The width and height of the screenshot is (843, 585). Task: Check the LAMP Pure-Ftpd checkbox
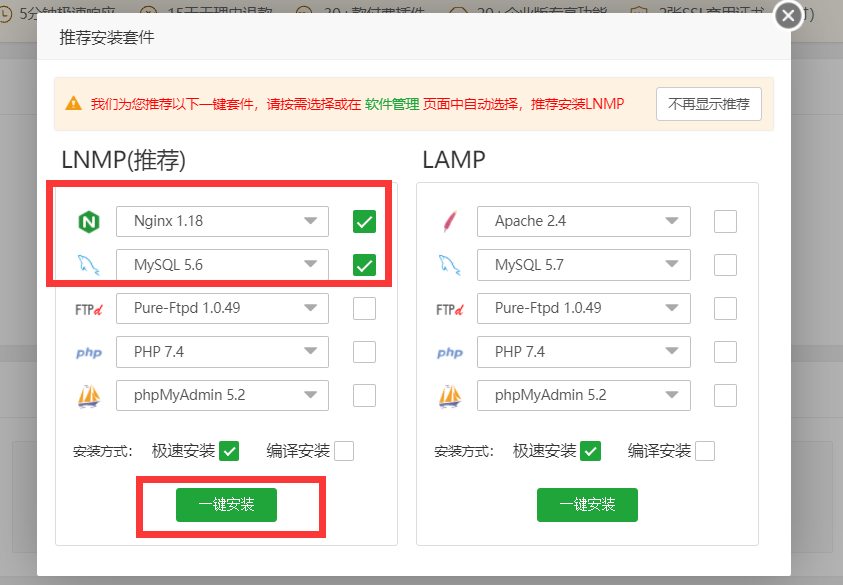pos(725,309)
